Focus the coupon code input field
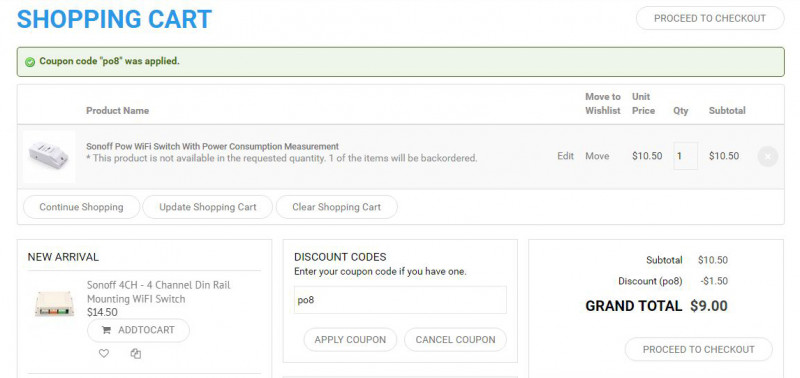Image resolution: width=800 pixels, height=378 pixels. [401, 300]
